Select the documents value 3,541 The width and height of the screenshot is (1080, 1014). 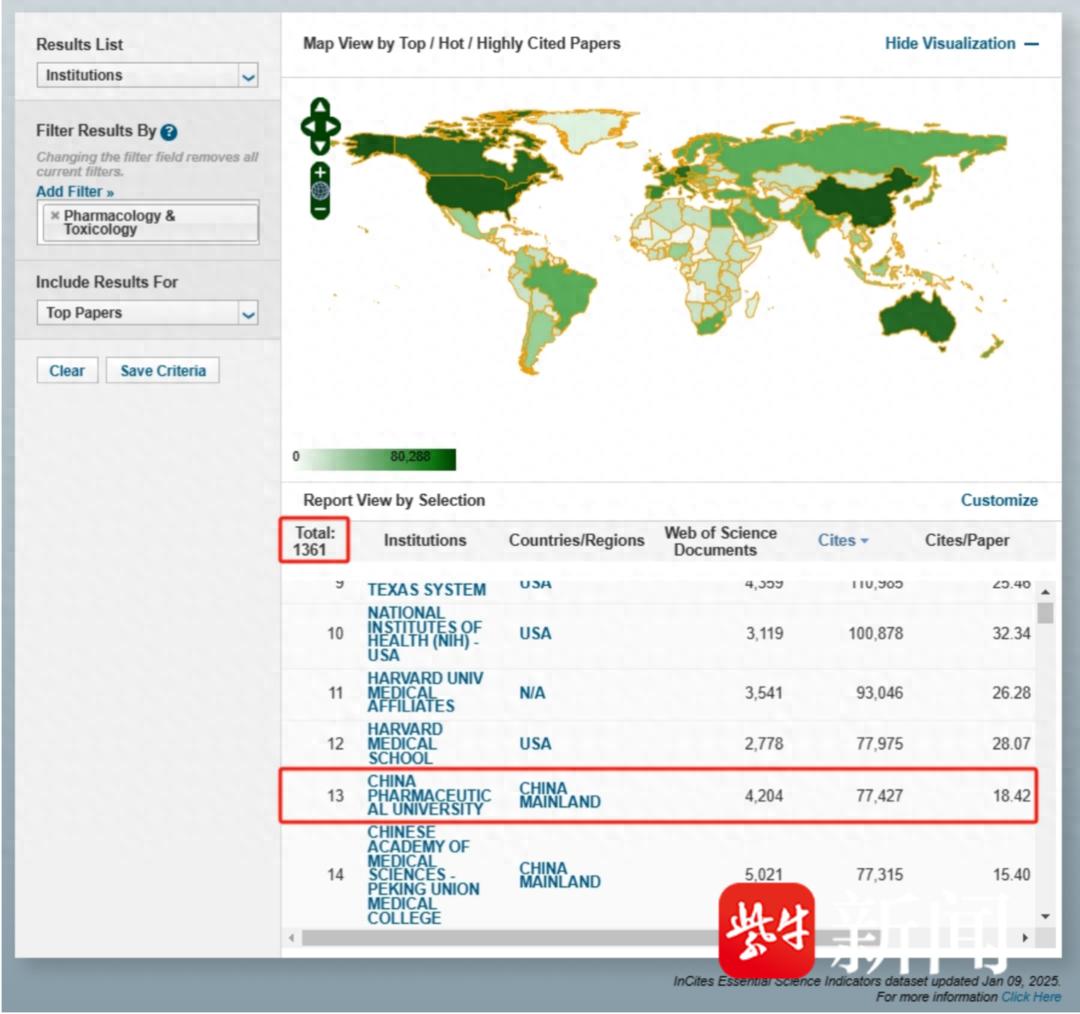point(764,693)
